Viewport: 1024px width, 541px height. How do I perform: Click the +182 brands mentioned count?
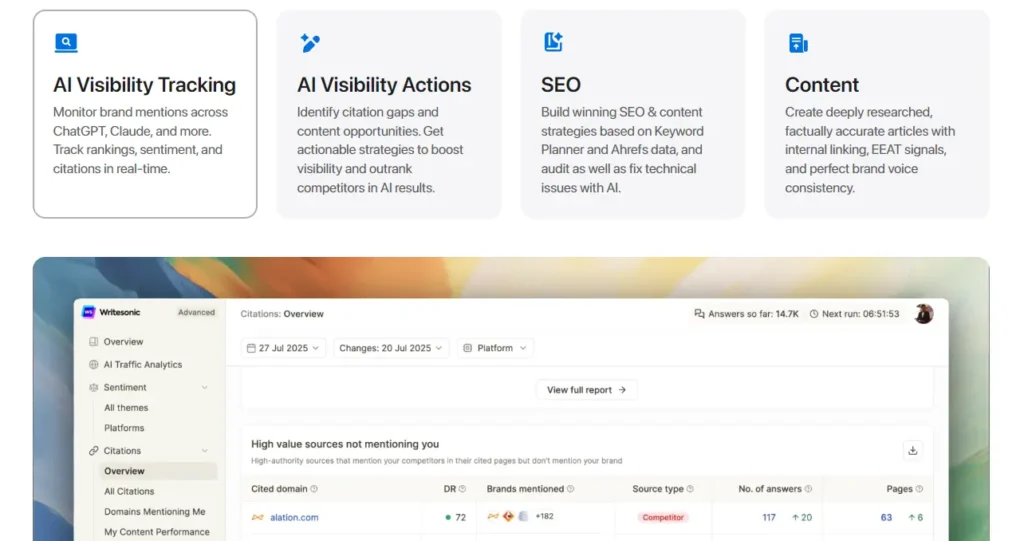545,516
